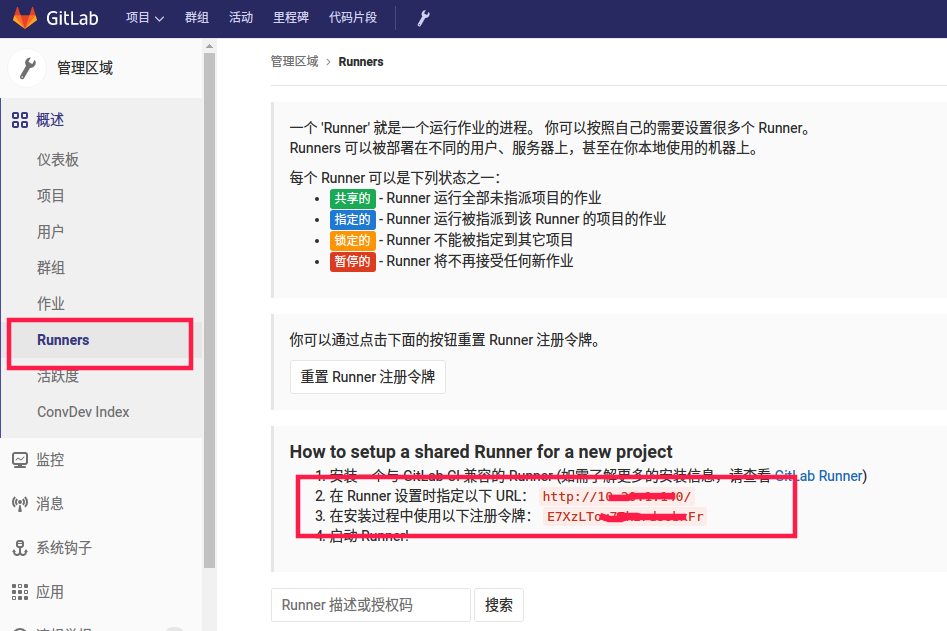The width and height of the screenshot is (947, 631).
Task: Click the sidebar vertical scrollbar thumb
Action: coord(210,310)
